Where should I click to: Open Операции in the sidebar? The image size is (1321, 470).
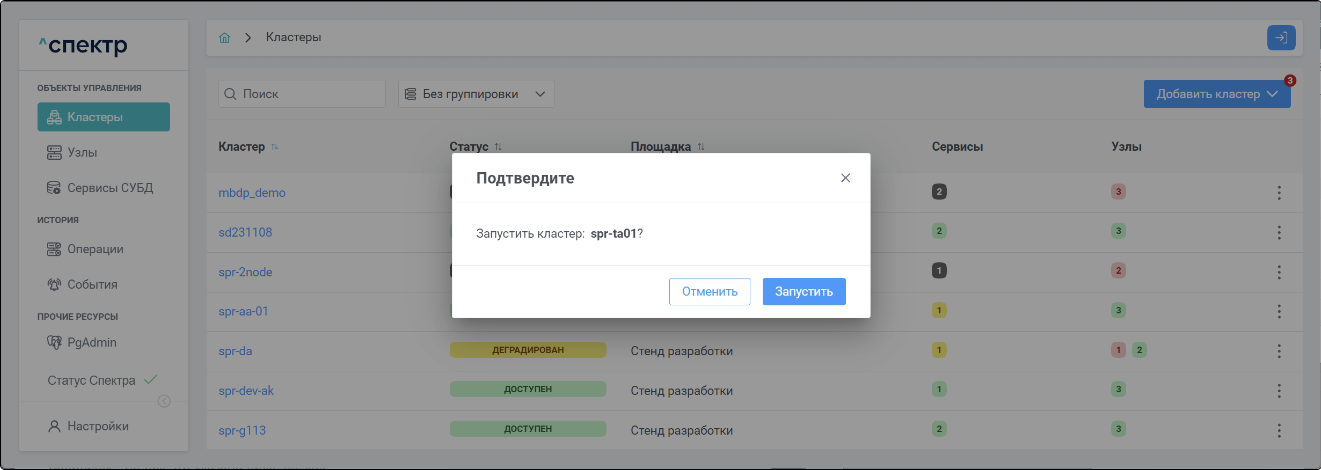(x=95, y=249)
